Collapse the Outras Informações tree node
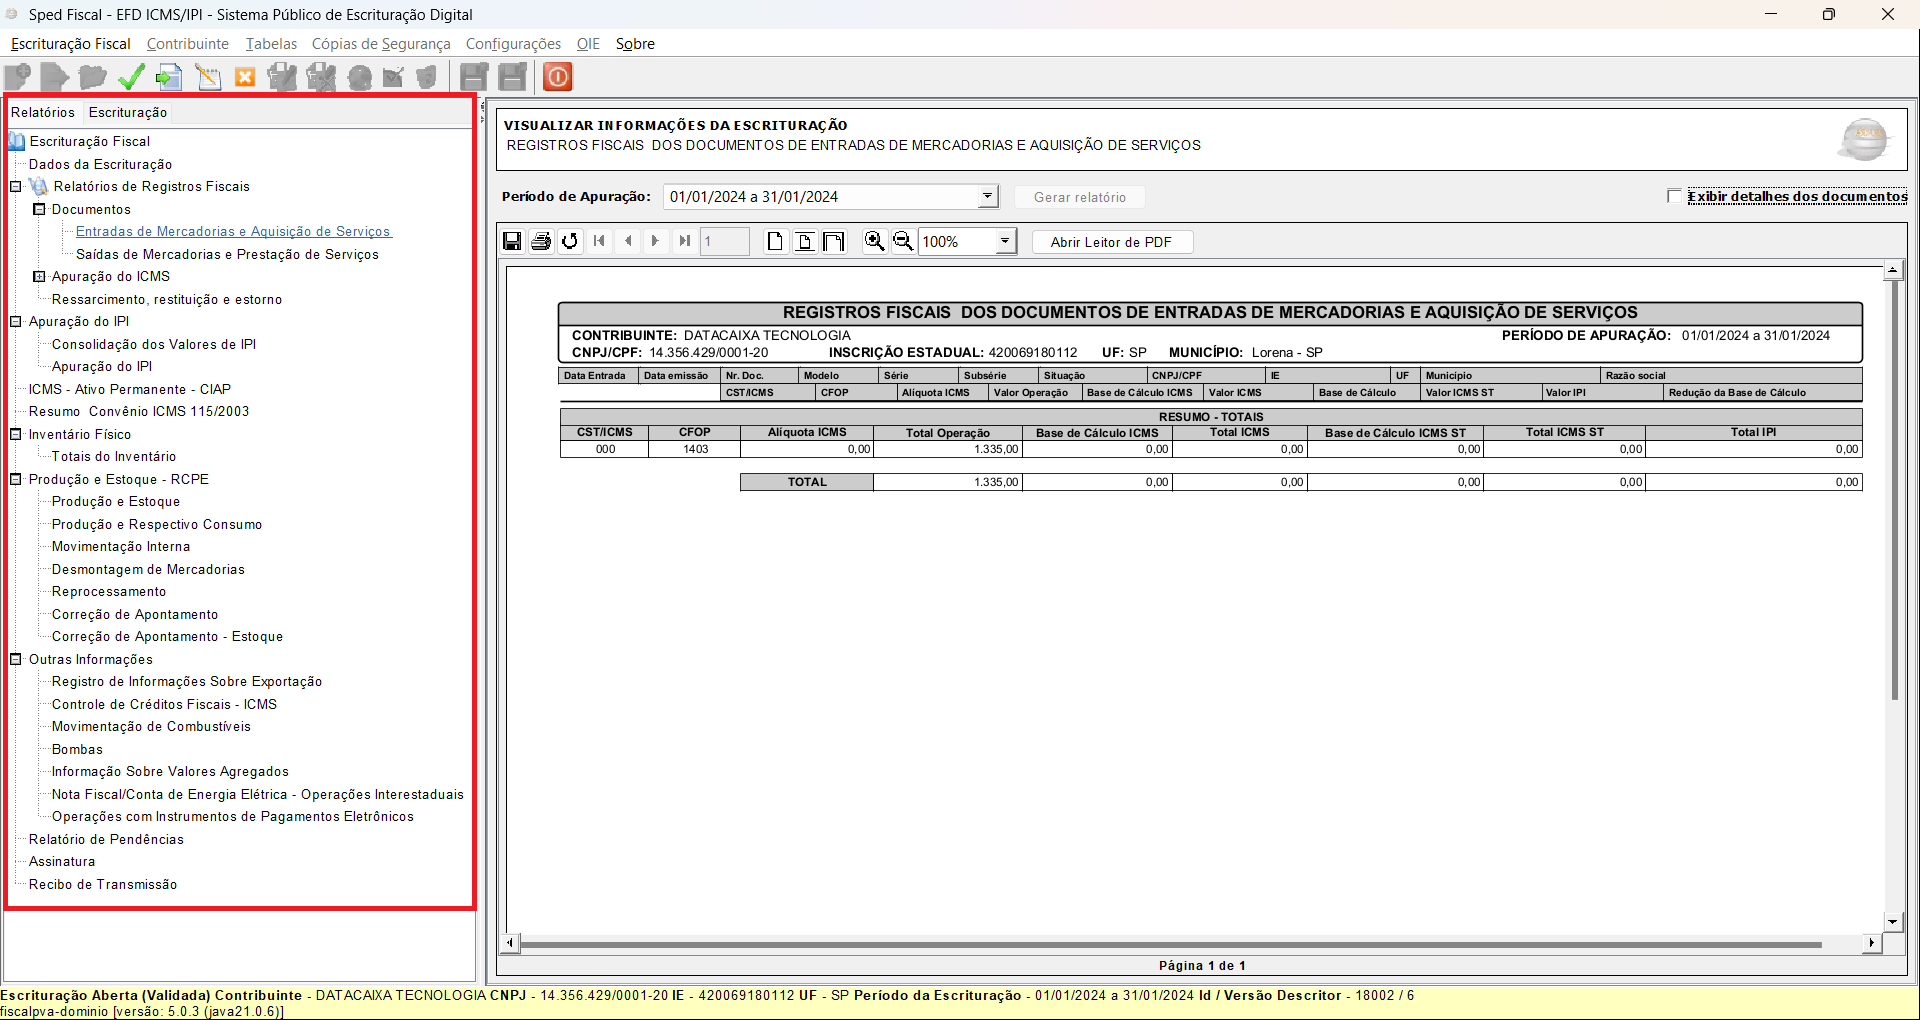 16,659
